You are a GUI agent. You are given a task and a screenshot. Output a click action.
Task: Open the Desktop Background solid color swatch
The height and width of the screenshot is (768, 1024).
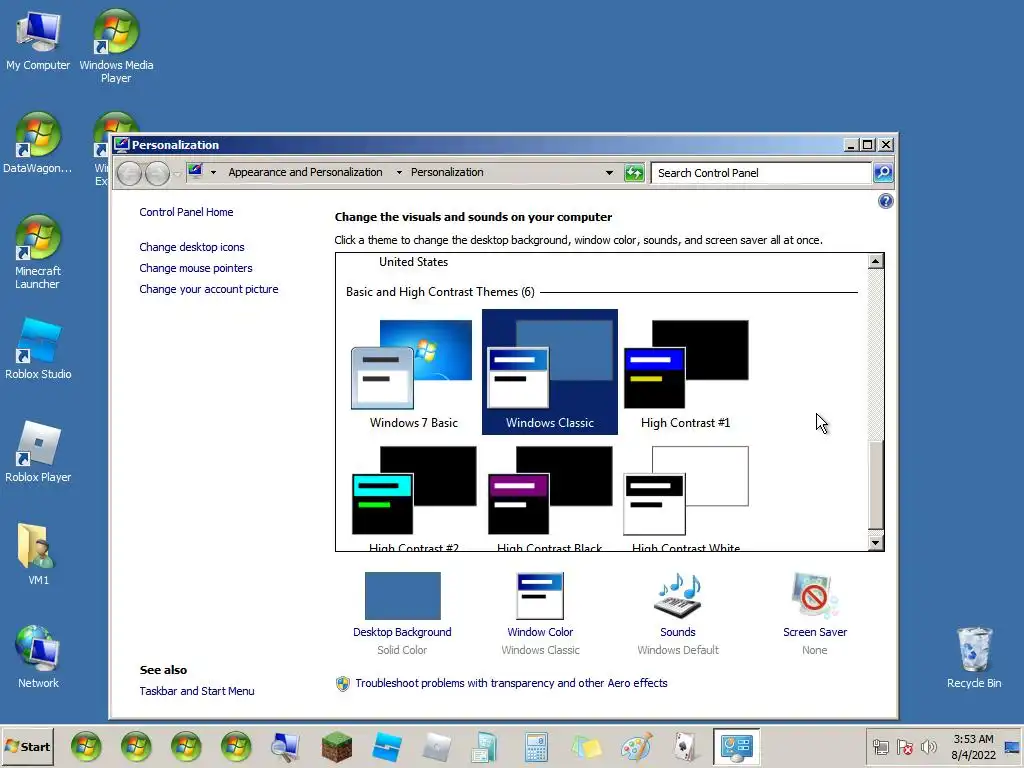pyautogui.click(x=402, y=596)
